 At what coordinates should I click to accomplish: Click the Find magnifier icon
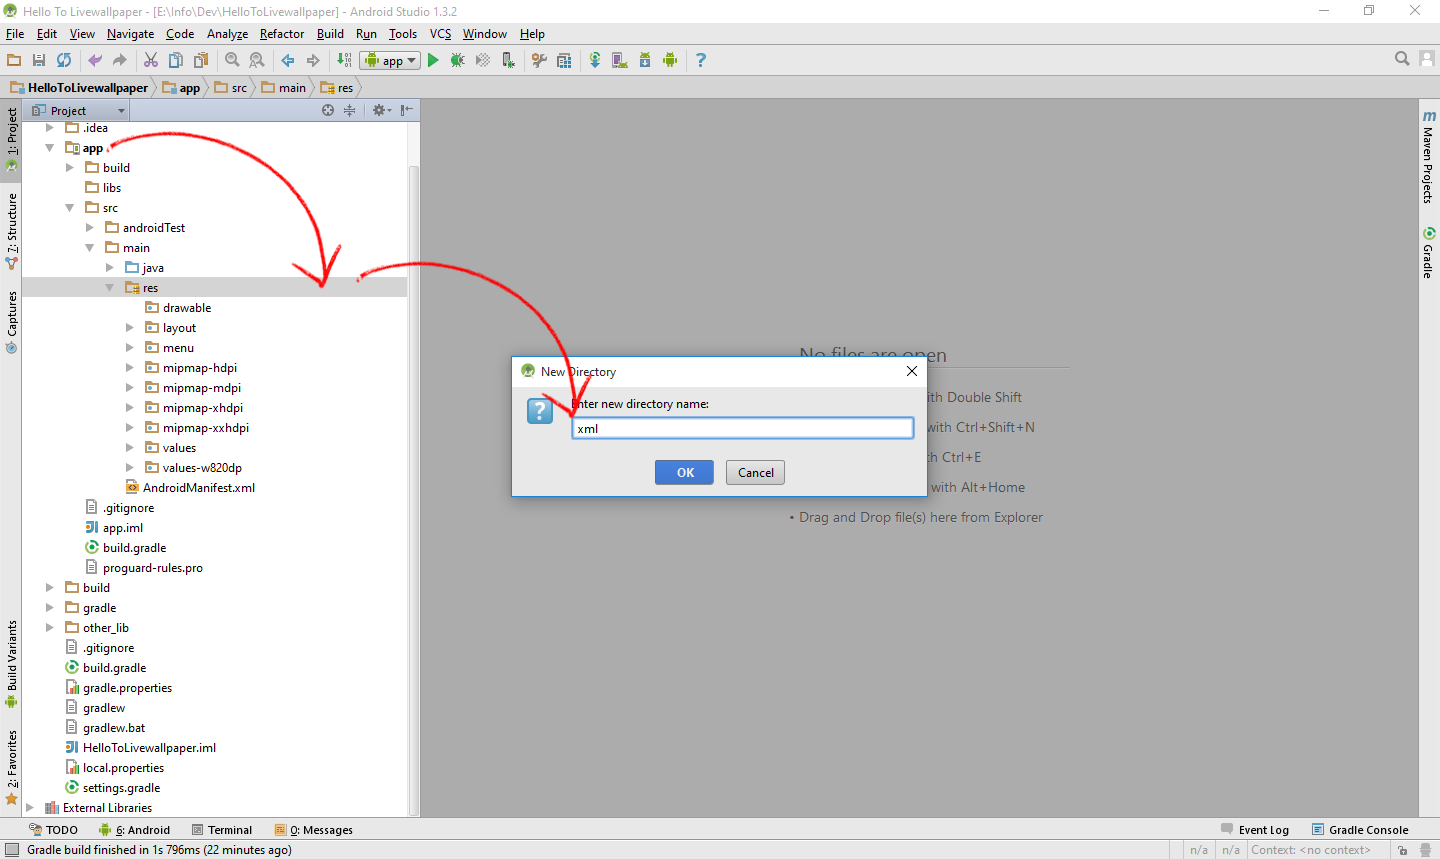click(232, 60)
